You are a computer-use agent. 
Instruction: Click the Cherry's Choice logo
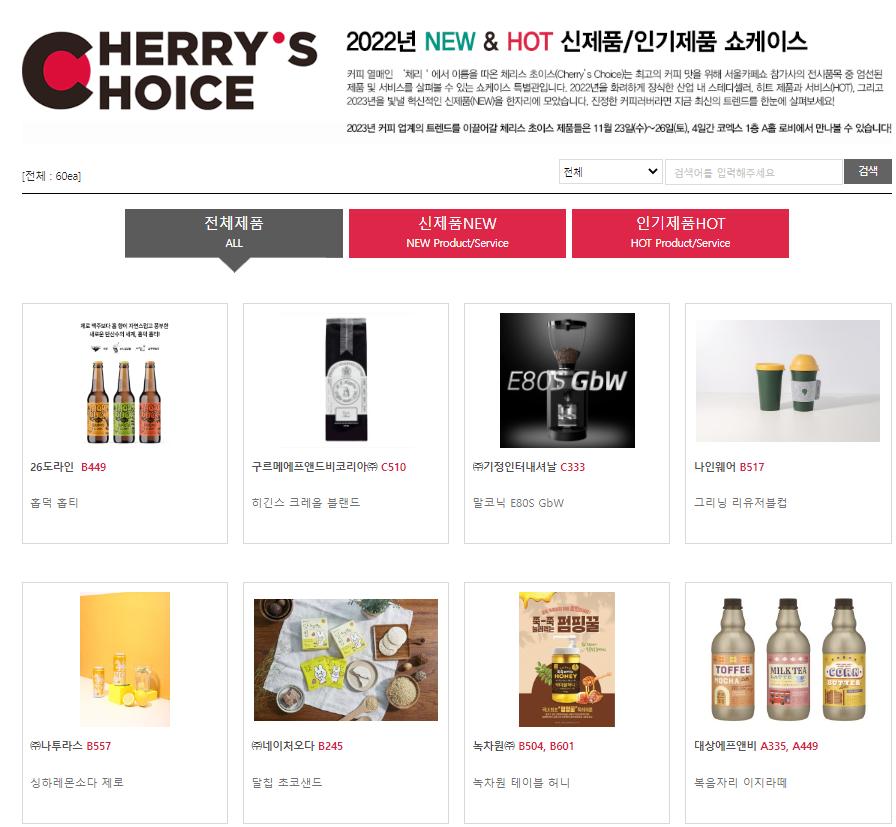coord(170,71)
